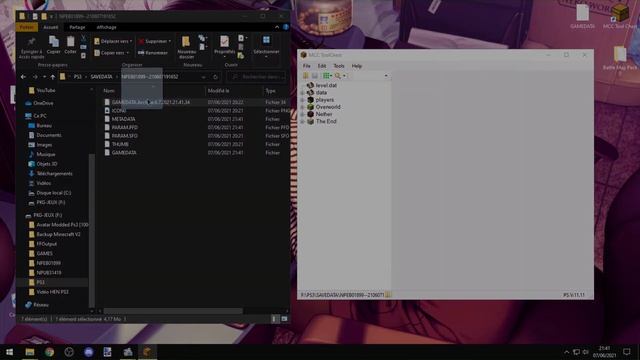Select level.dat in the MCC ToolChest tree
Screen dimensions: 640x360
[326, 85]
